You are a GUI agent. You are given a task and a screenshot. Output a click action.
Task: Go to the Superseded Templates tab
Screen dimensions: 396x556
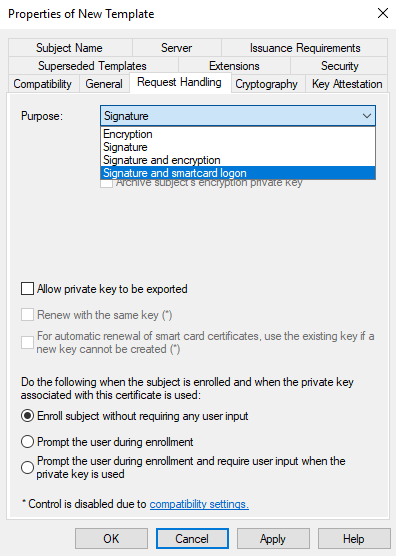[93, 66]
